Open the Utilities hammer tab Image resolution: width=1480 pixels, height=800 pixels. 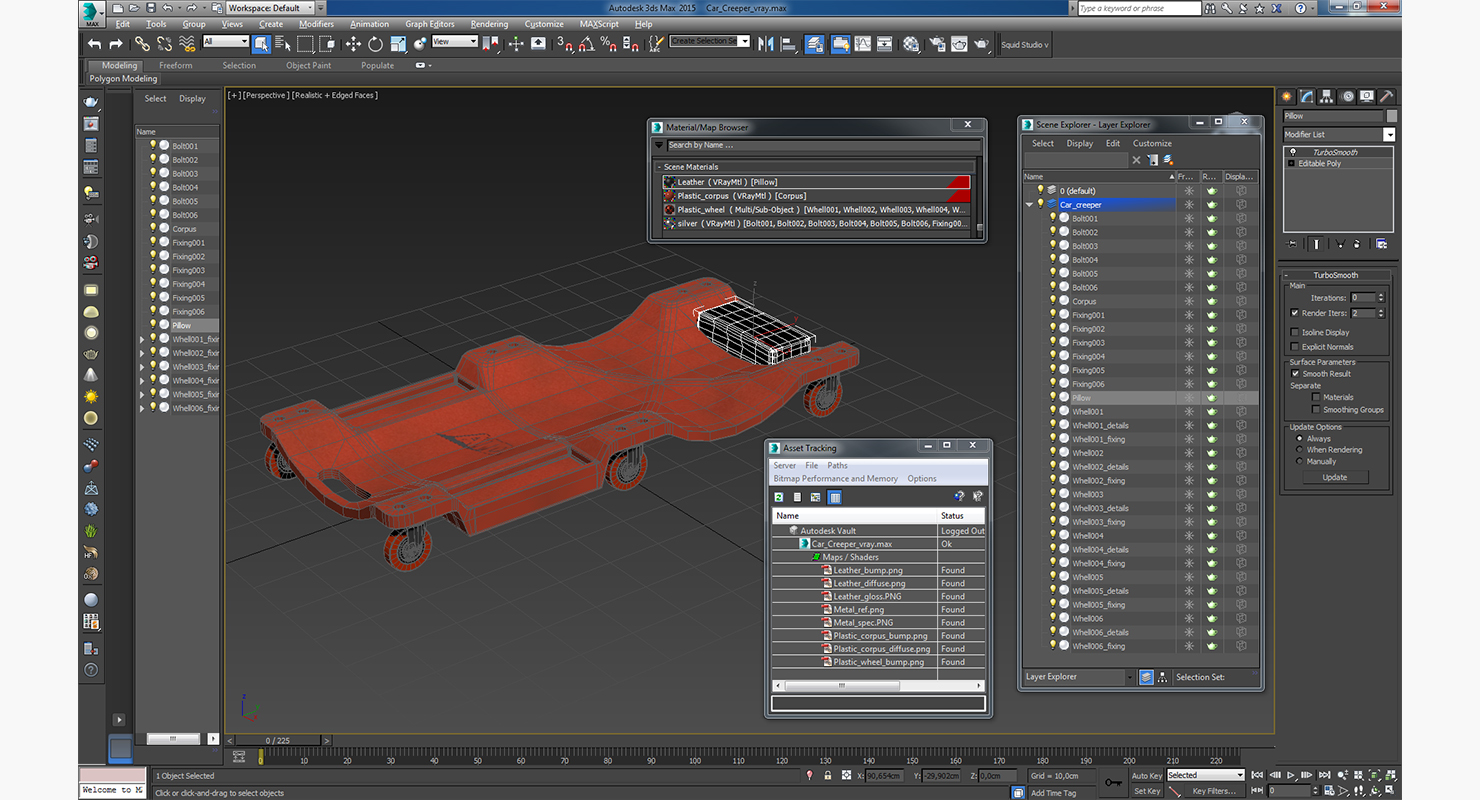[x=1385, y=97]
